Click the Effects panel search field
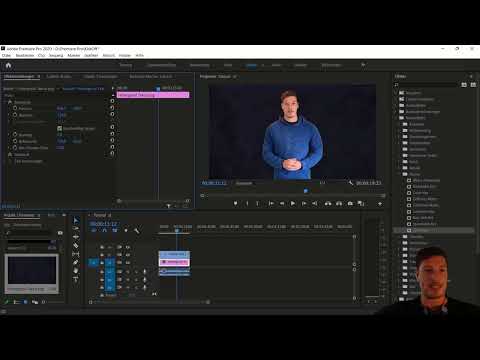Screen dimensions: 480x360 (x=428, y=85)
